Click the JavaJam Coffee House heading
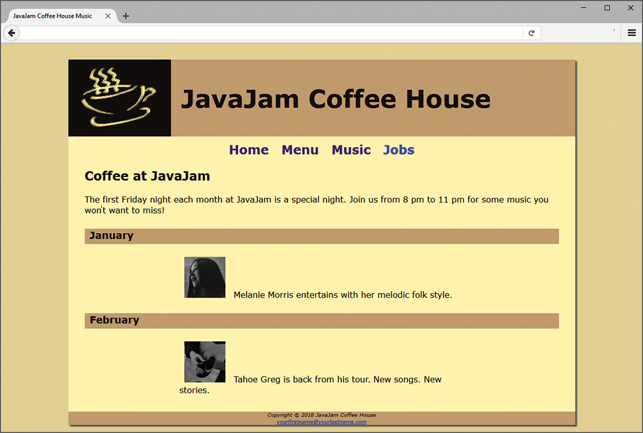The width and height of the screenshot is (643, 433). pyautogui.click(x=336, y=99)
